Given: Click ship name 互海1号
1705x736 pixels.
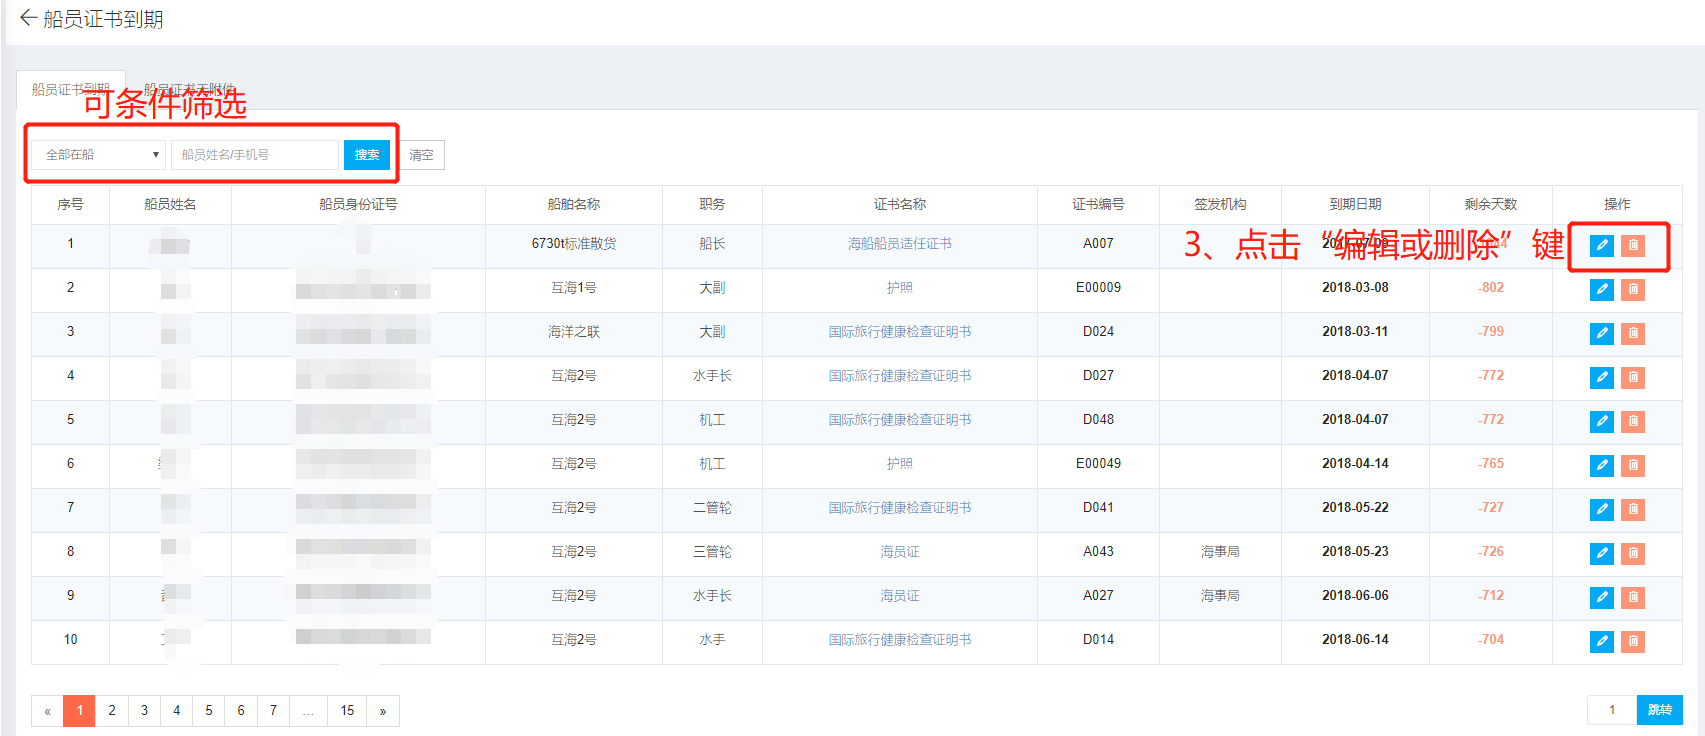Looking at the screenshot, I should tap(574, 287).
